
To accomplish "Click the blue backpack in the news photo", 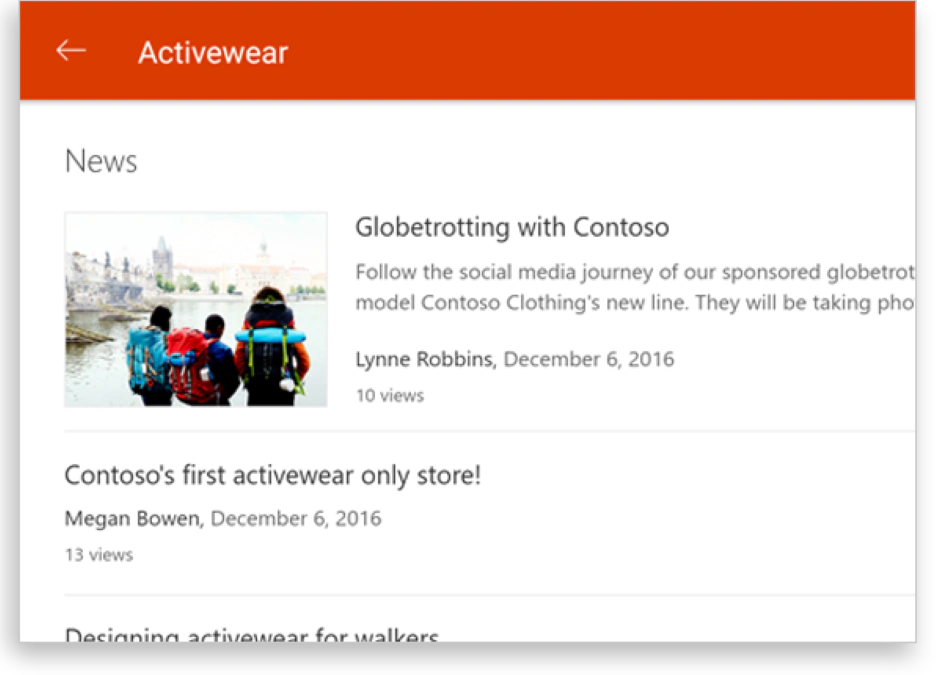I will (x=143, y=355).
